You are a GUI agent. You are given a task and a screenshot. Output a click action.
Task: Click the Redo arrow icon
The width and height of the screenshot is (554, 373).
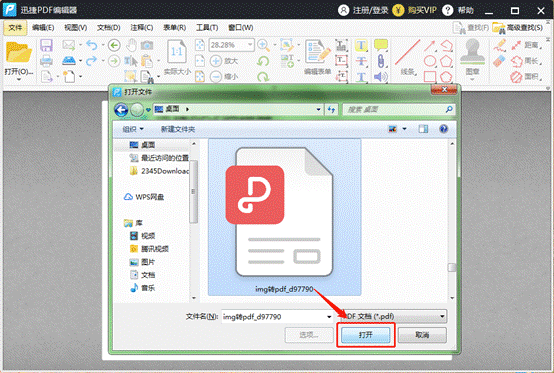92,61
